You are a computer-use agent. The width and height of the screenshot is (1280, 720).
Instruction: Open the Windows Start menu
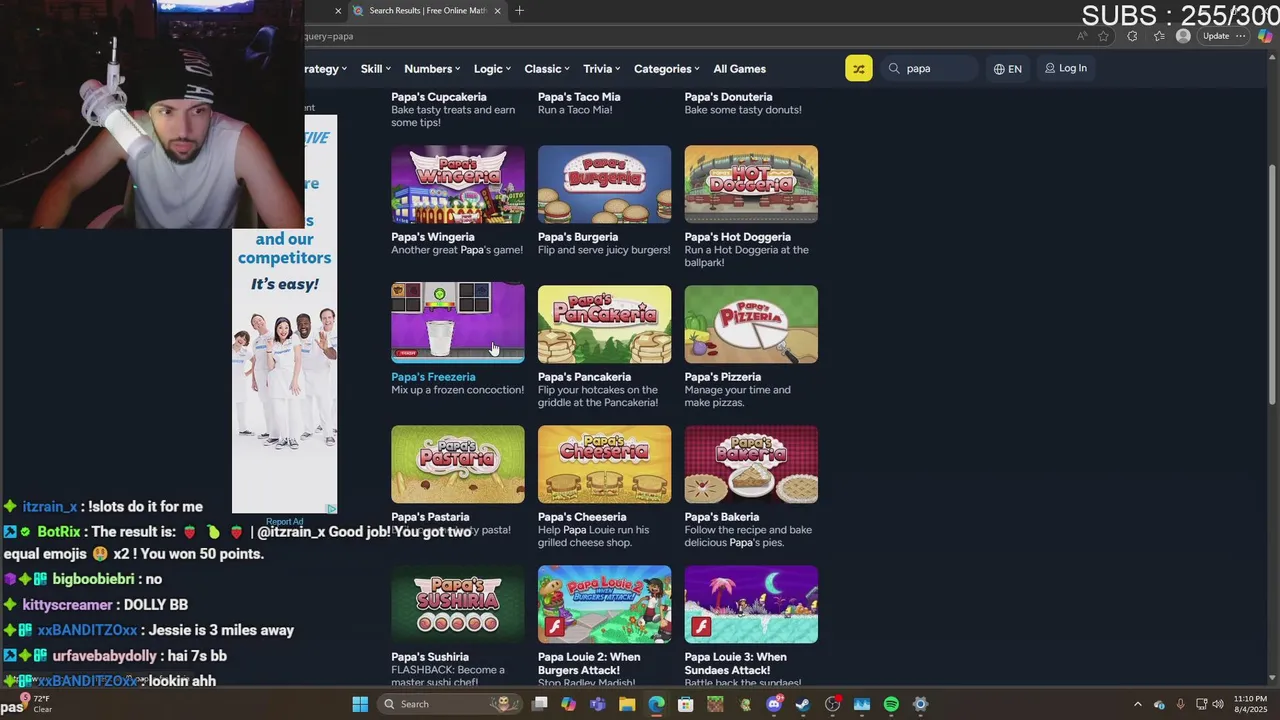pyautogui.click(x=360, y=704)
